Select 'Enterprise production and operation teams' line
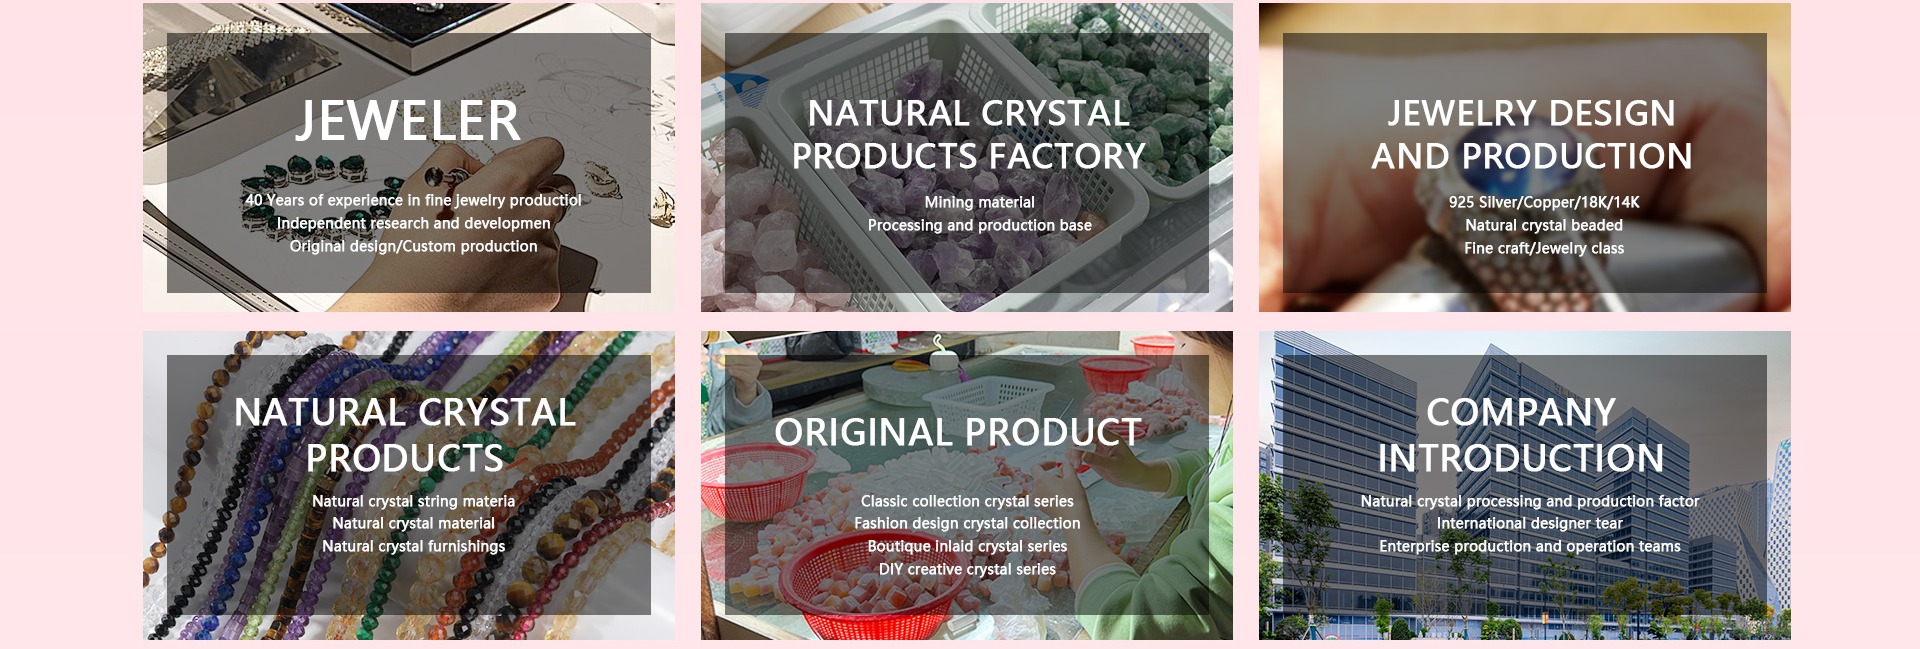 point(1529,546)
